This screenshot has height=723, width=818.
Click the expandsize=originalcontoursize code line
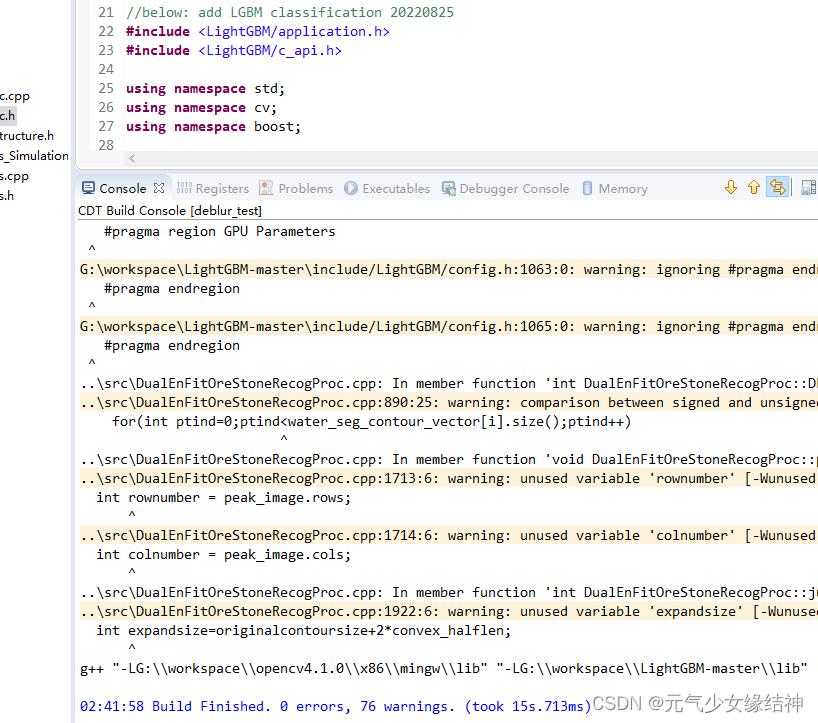point(304,631)
